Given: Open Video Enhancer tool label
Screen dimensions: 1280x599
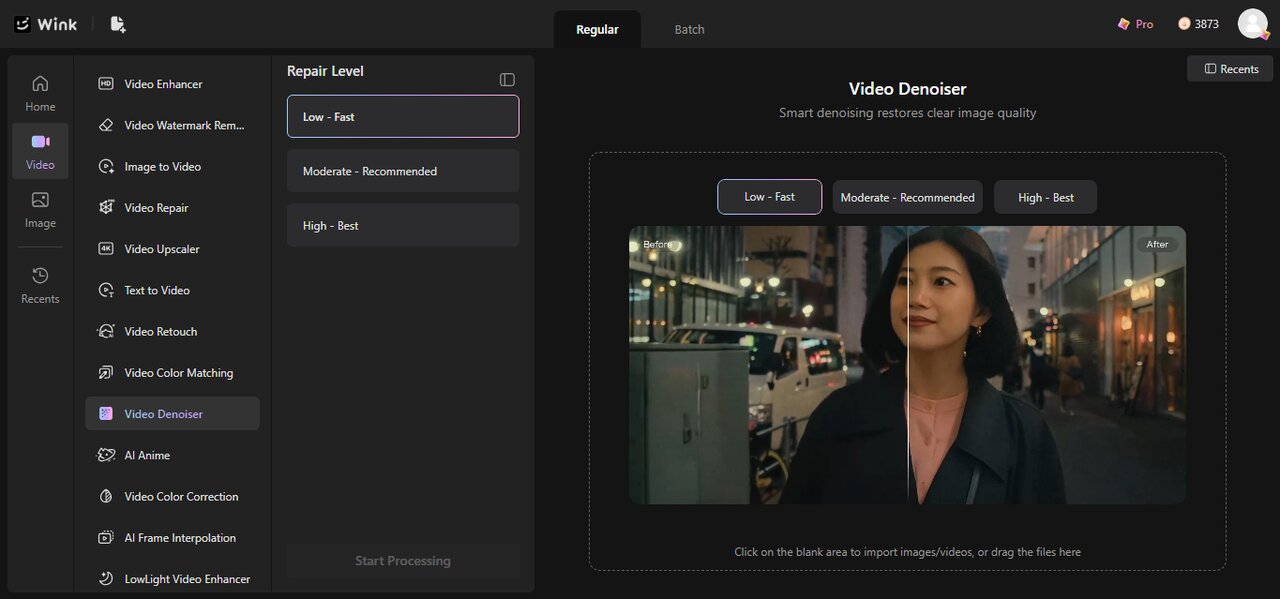Looking at the screenshot, I should (163, 84).
